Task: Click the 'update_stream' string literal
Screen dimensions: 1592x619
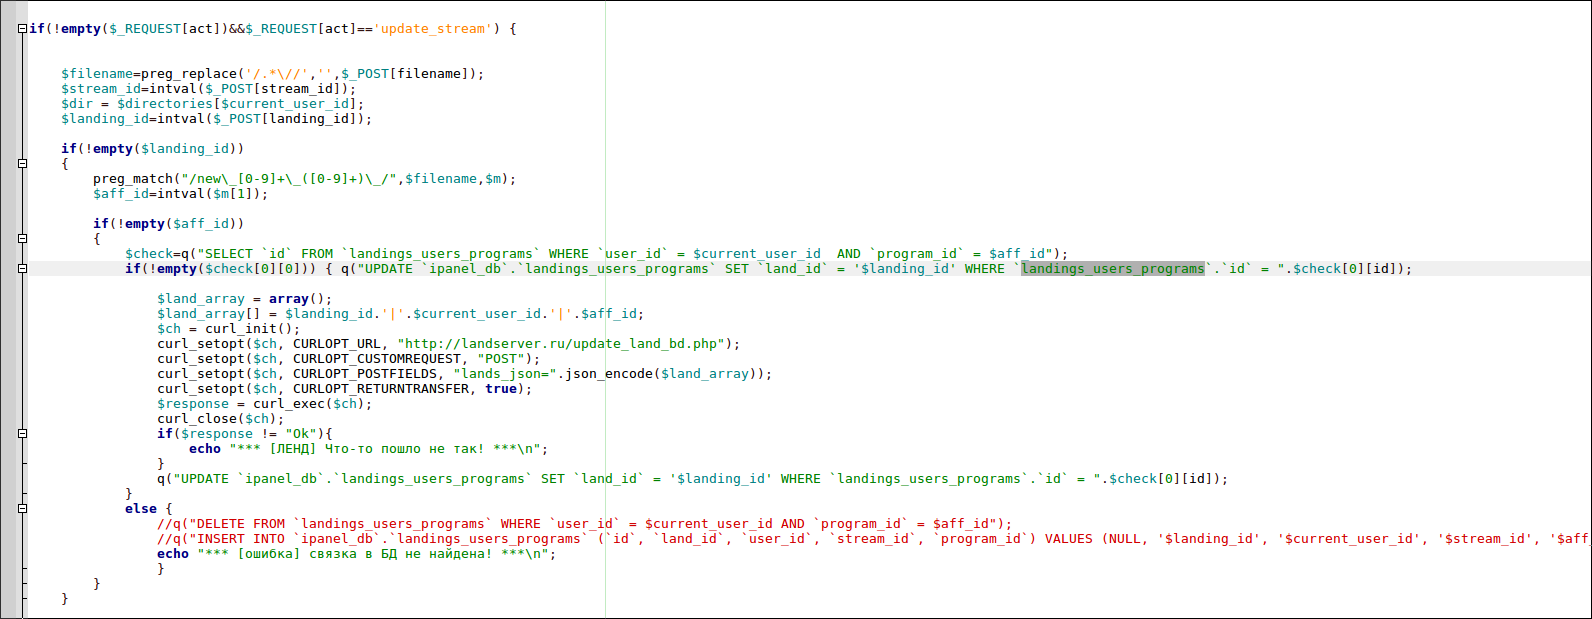Action: (433, 29)
